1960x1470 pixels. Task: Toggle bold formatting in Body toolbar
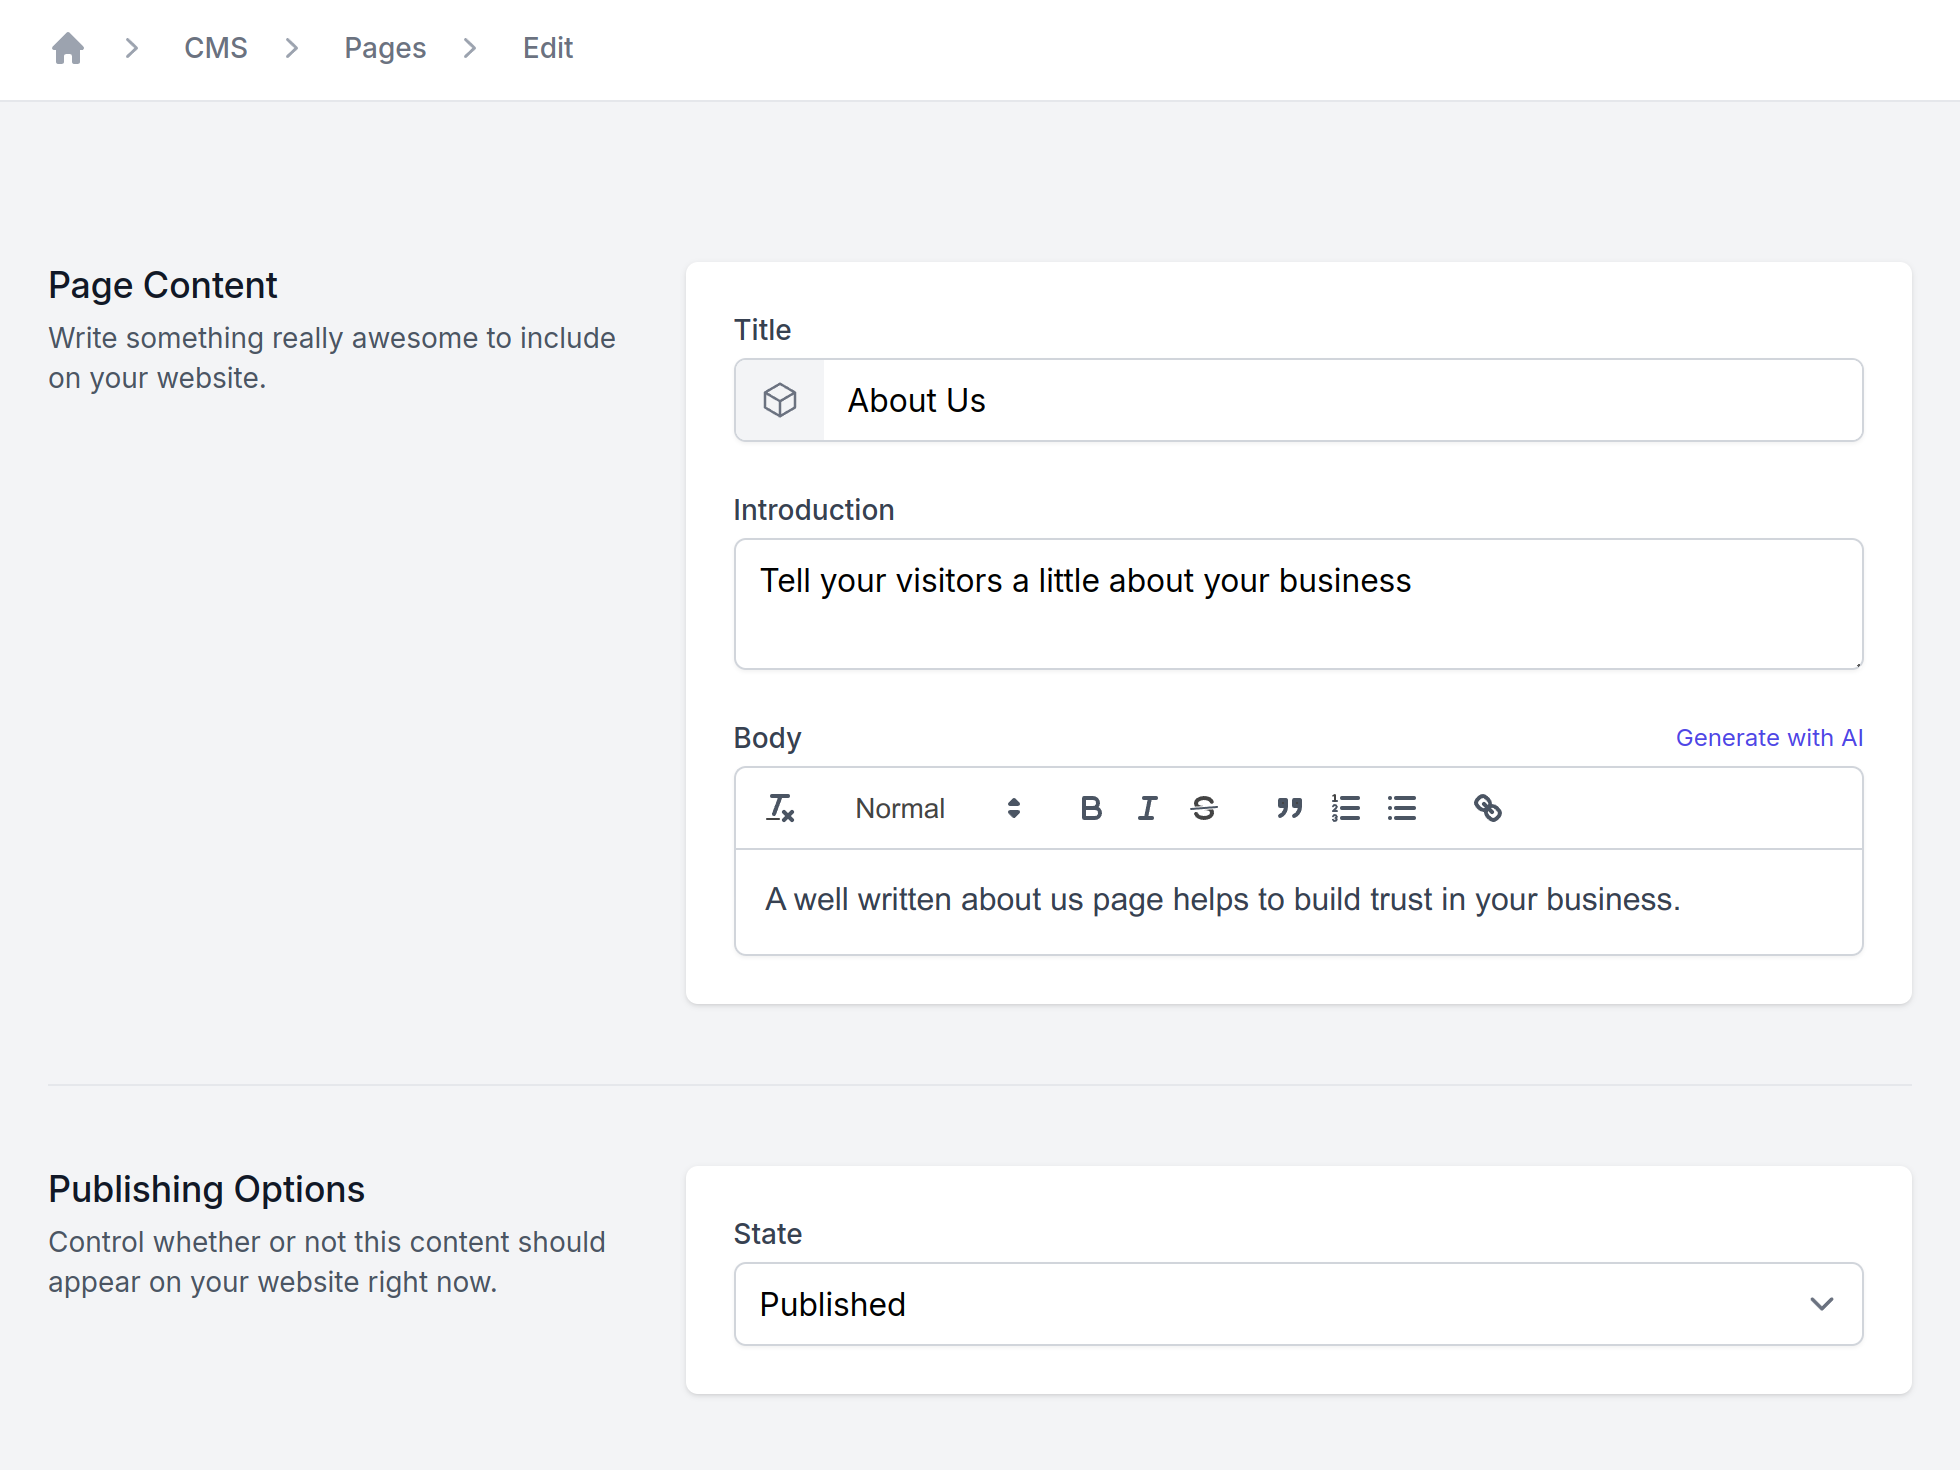(1091, 808)
